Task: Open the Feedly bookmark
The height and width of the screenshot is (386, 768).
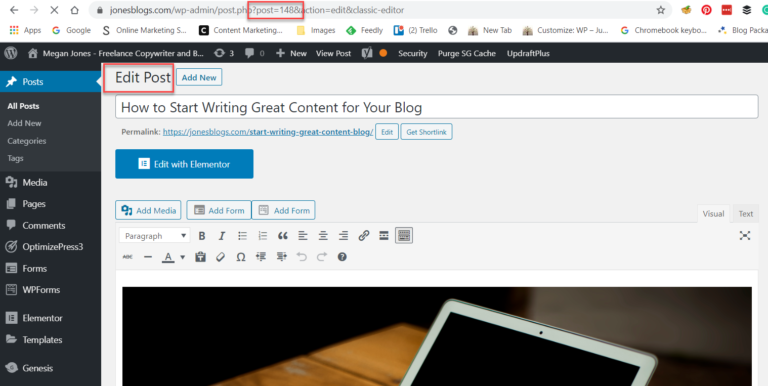Action: 364,30
